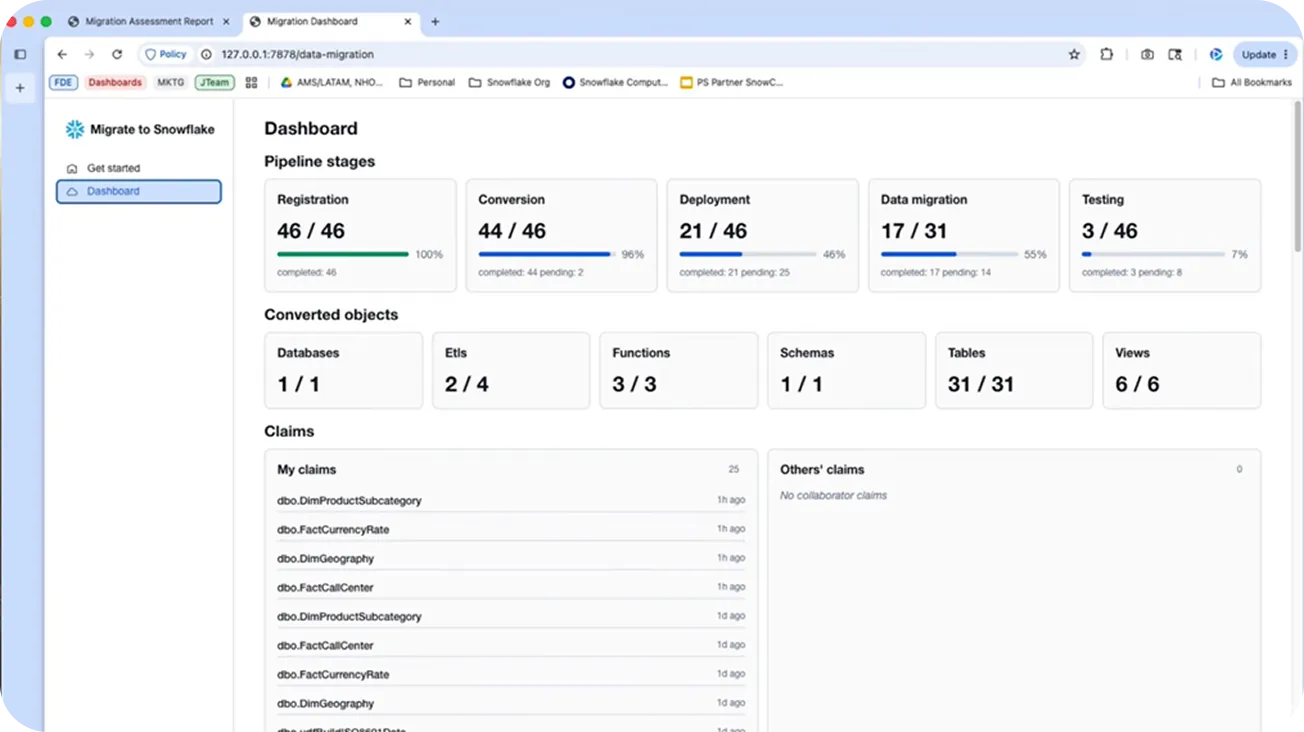
Task: Open the tab groups grid icon
Action: (x=251, y=83)
